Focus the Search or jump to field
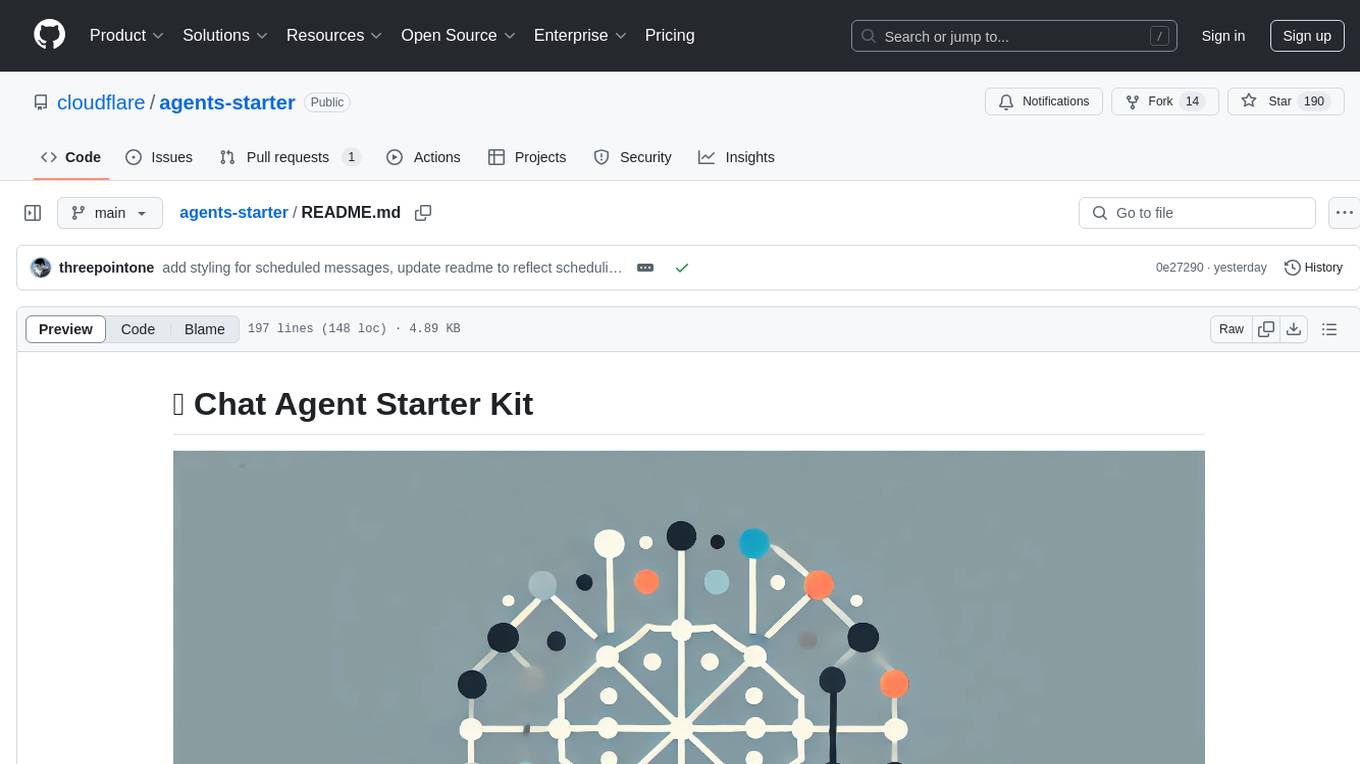The image size is (1360, 764). click(x=1015, y=36)
